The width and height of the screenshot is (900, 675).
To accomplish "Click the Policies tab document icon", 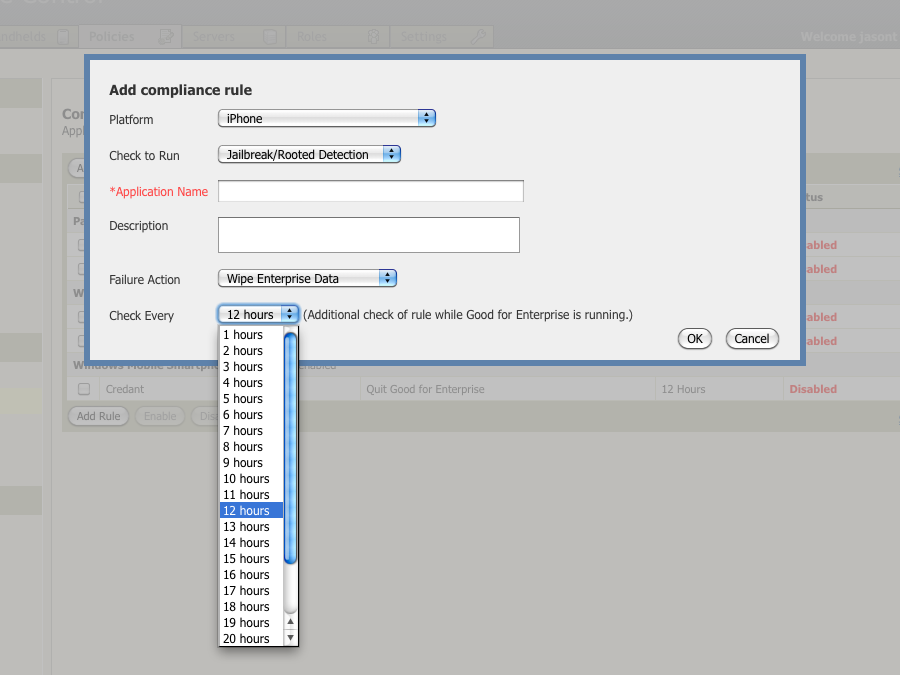I will (x=166, y=37).
